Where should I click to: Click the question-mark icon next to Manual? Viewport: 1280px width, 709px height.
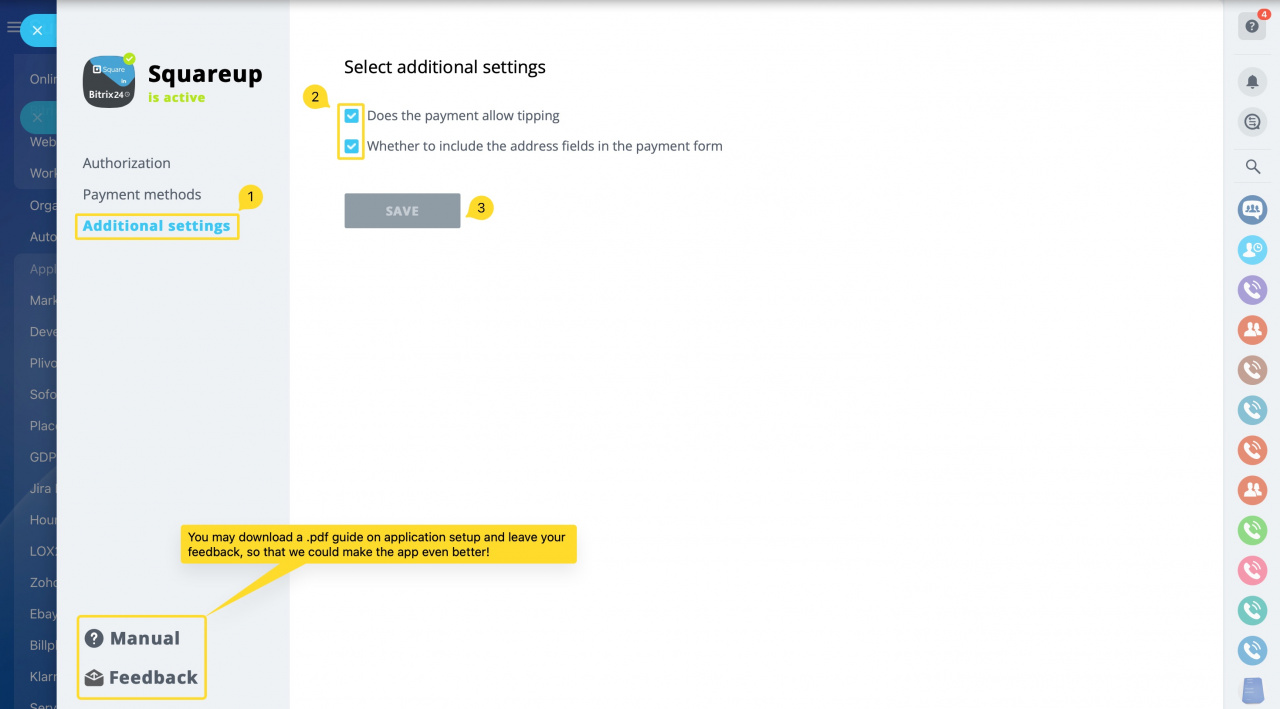point(94,637)
